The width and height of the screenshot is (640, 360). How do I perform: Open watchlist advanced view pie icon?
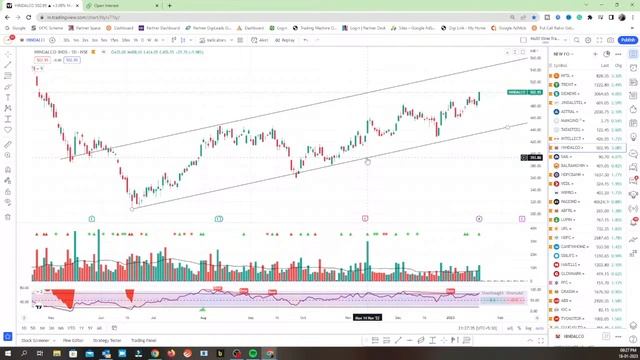607,54
